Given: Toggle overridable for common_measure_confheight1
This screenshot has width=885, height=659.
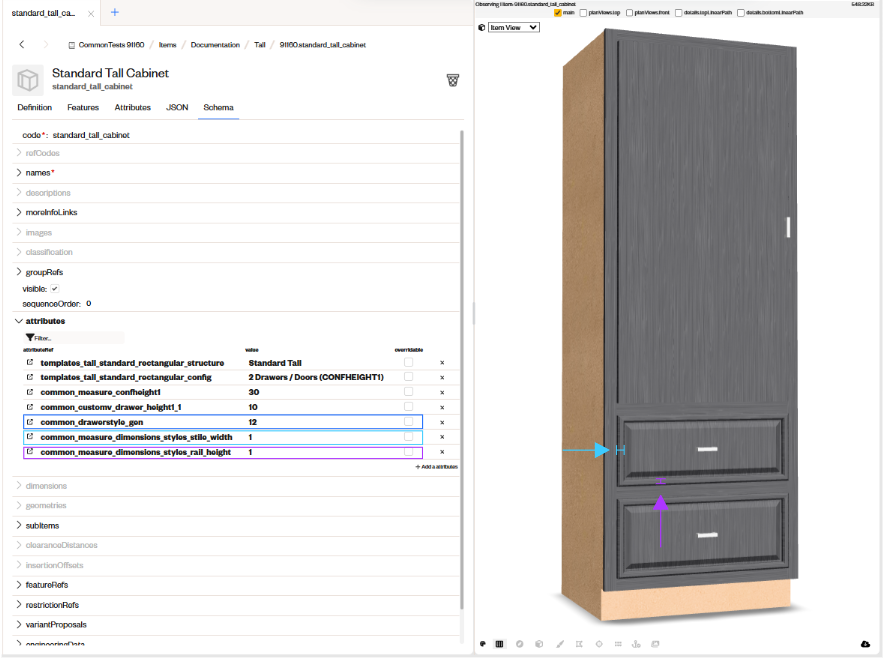Looking at the screenshot, I should pyautogui.click(x=408, y=392).
